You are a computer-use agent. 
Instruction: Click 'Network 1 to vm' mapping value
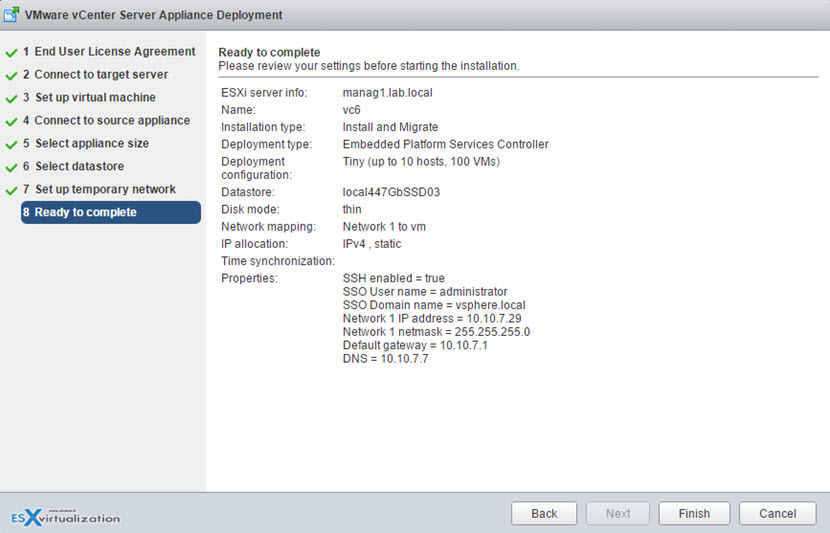[384, 227]
